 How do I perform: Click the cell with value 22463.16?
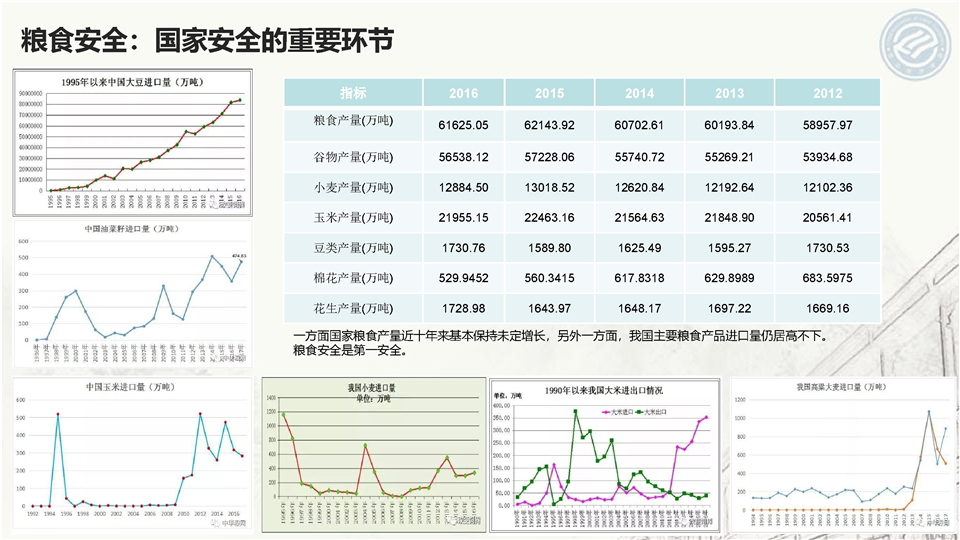coord(549,218)
